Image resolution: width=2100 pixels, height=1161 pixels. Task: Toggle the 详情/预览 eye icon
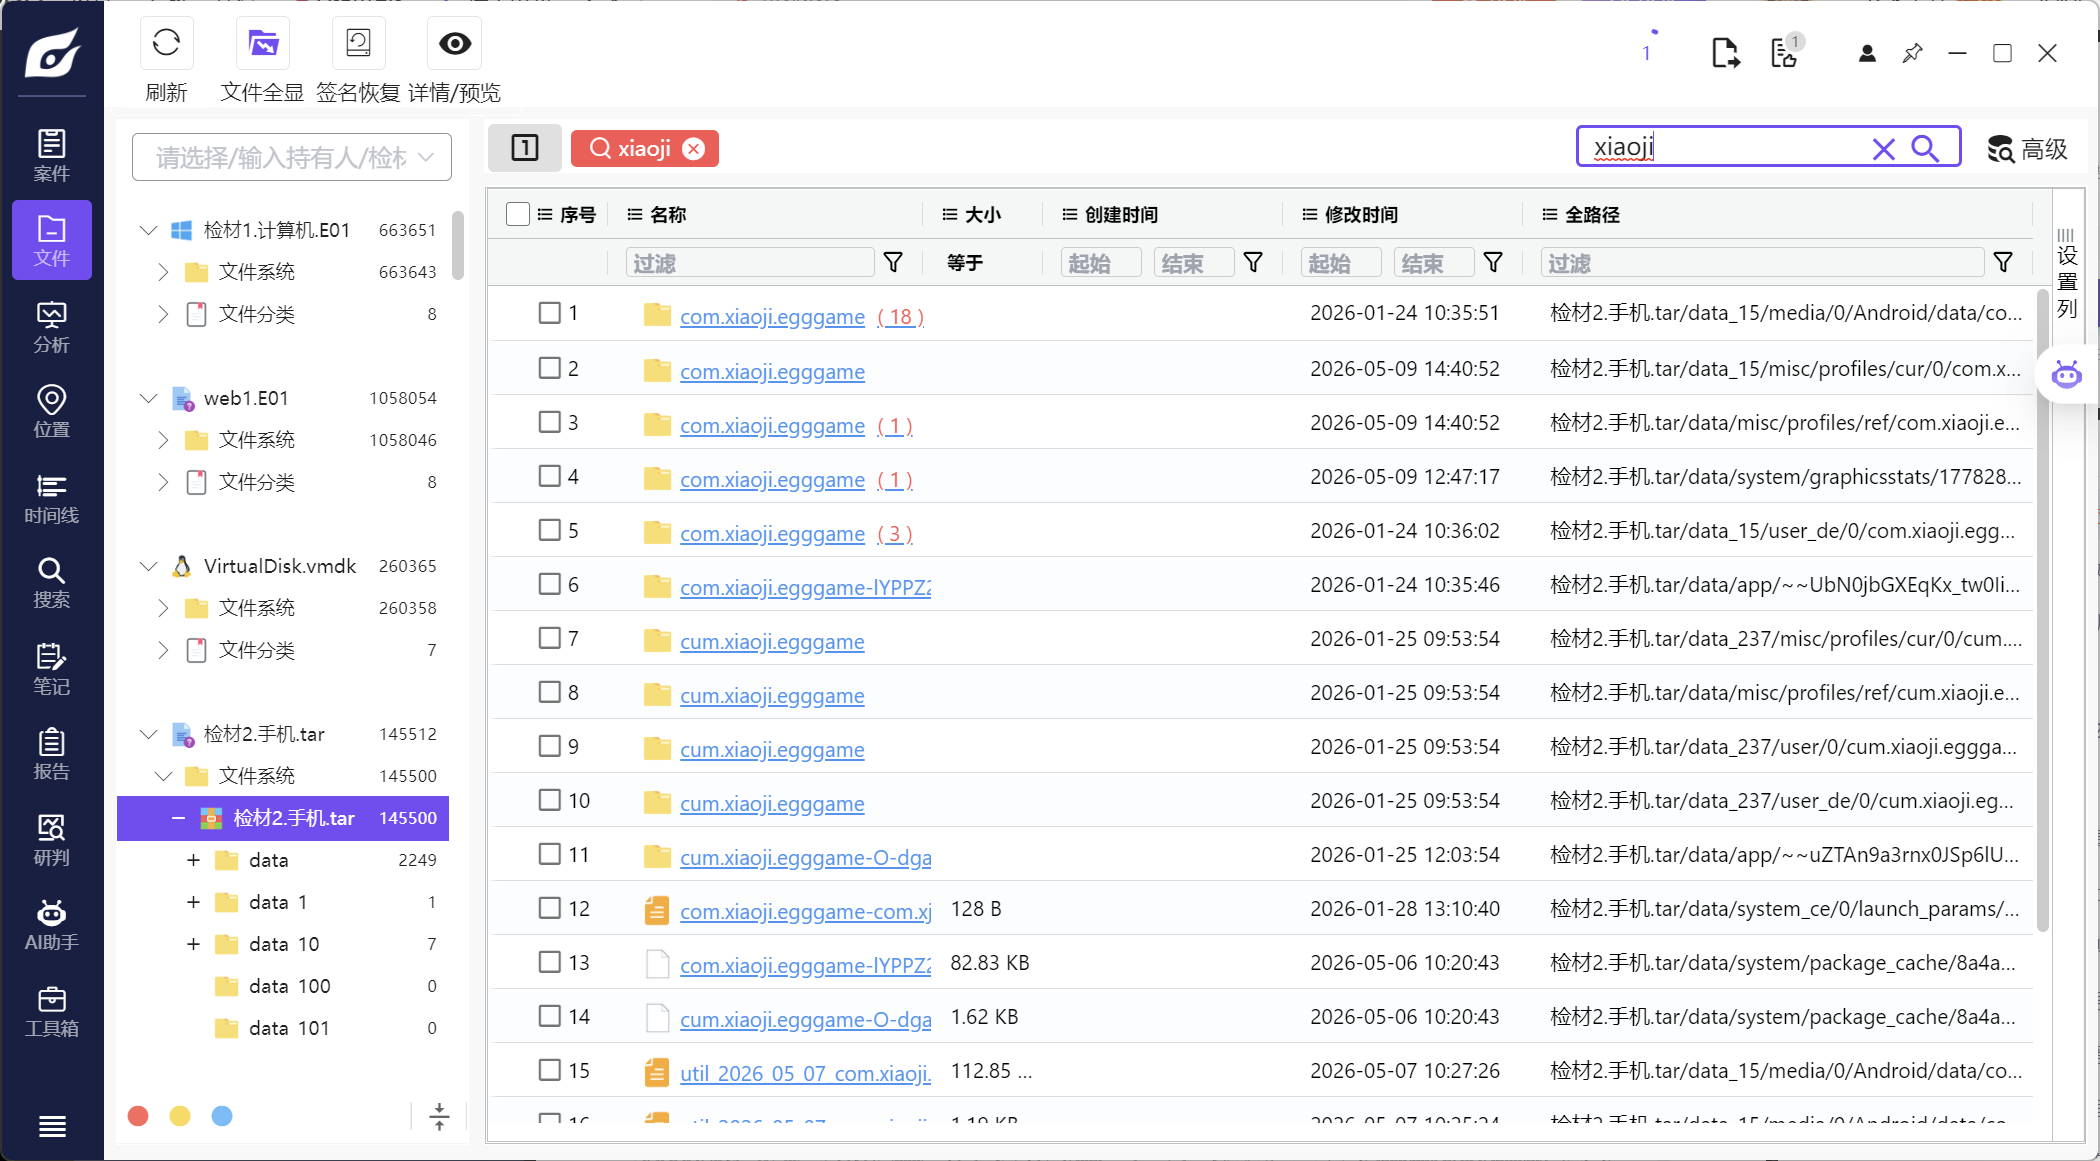click(x=455, y=43)
